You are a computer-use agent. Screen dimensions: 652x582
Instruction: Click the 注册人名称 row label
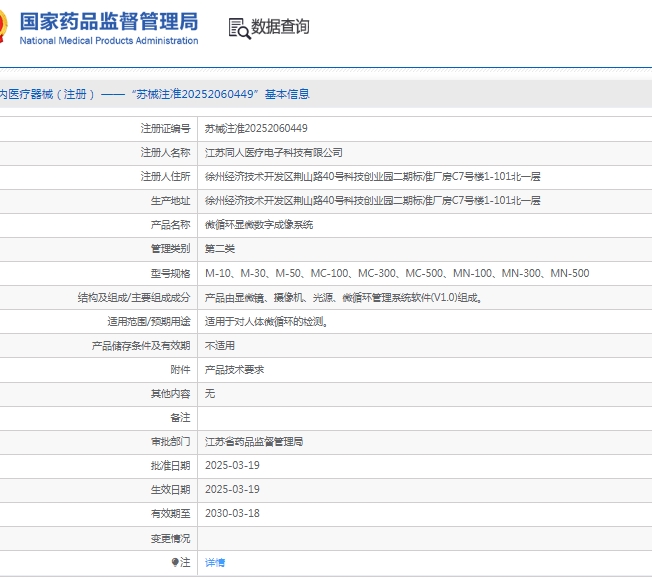click(x=165, y=153)
